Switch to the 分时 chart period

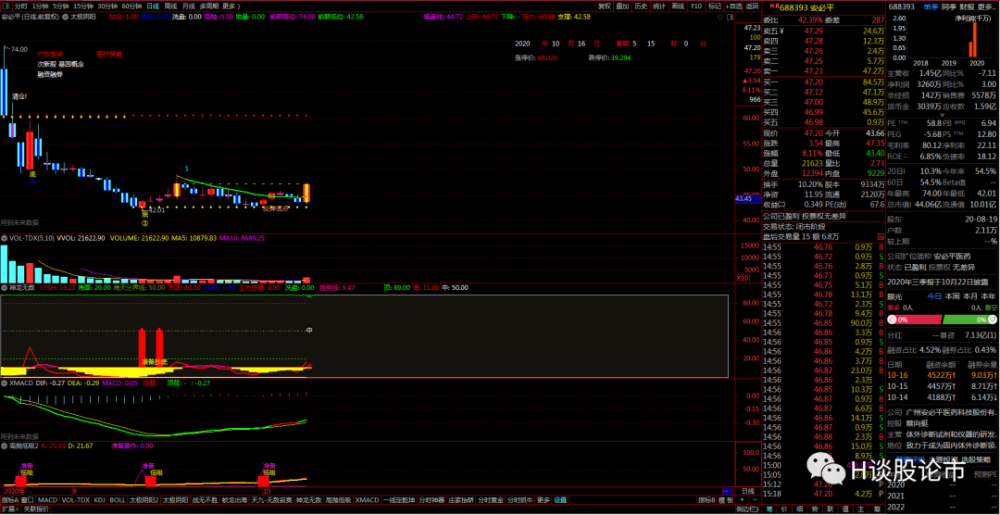coord(21,6)
